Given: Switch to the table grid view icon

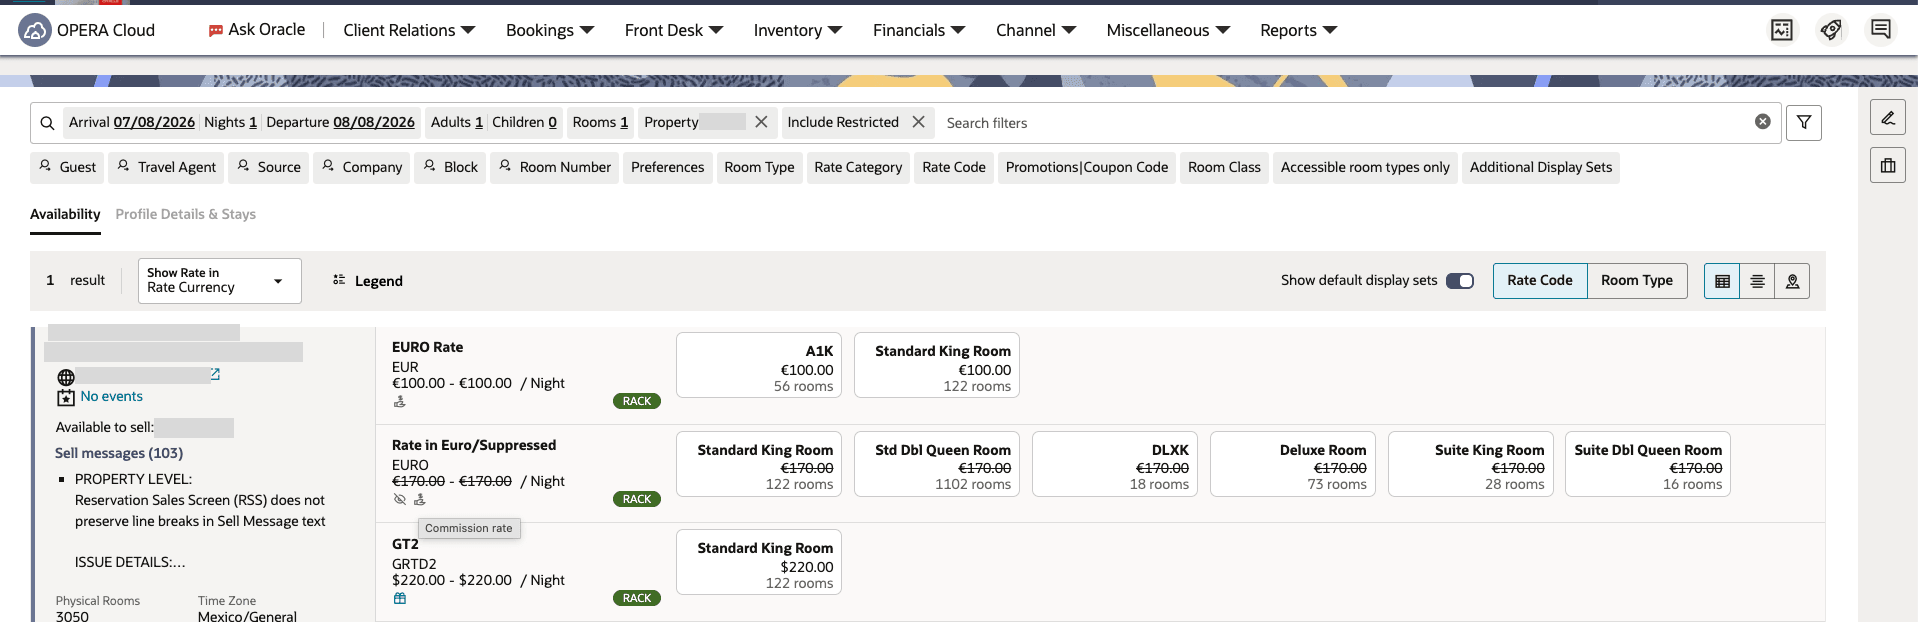Looking at the screenshot, I should (x=1722, y=281).
